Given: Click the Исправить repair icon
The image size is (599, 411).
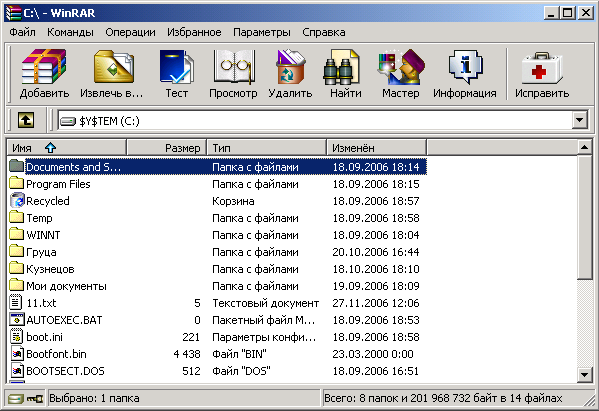Looking at the screenshot, I should pyautogui.click(x=542, y=73).
